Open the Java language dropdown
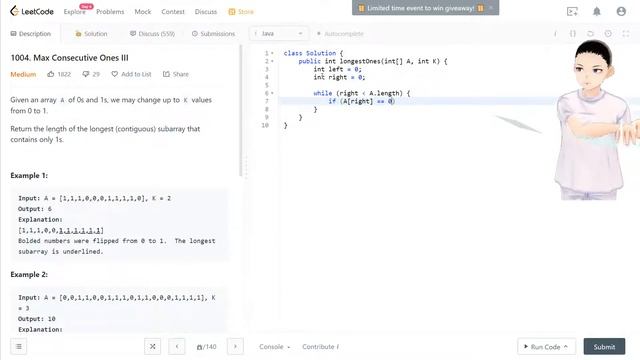 (278, 33)
